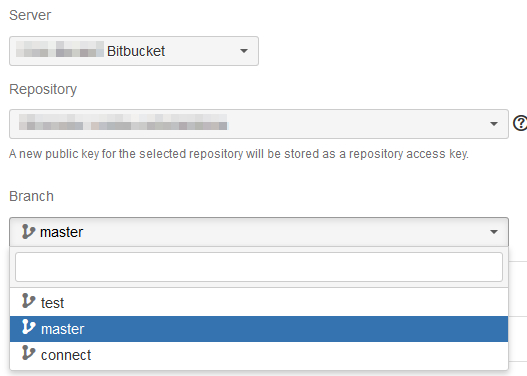527x376 pixels.
Task: Open the Server Bitbucket dropdown
Action: click(x=134, y=51)
